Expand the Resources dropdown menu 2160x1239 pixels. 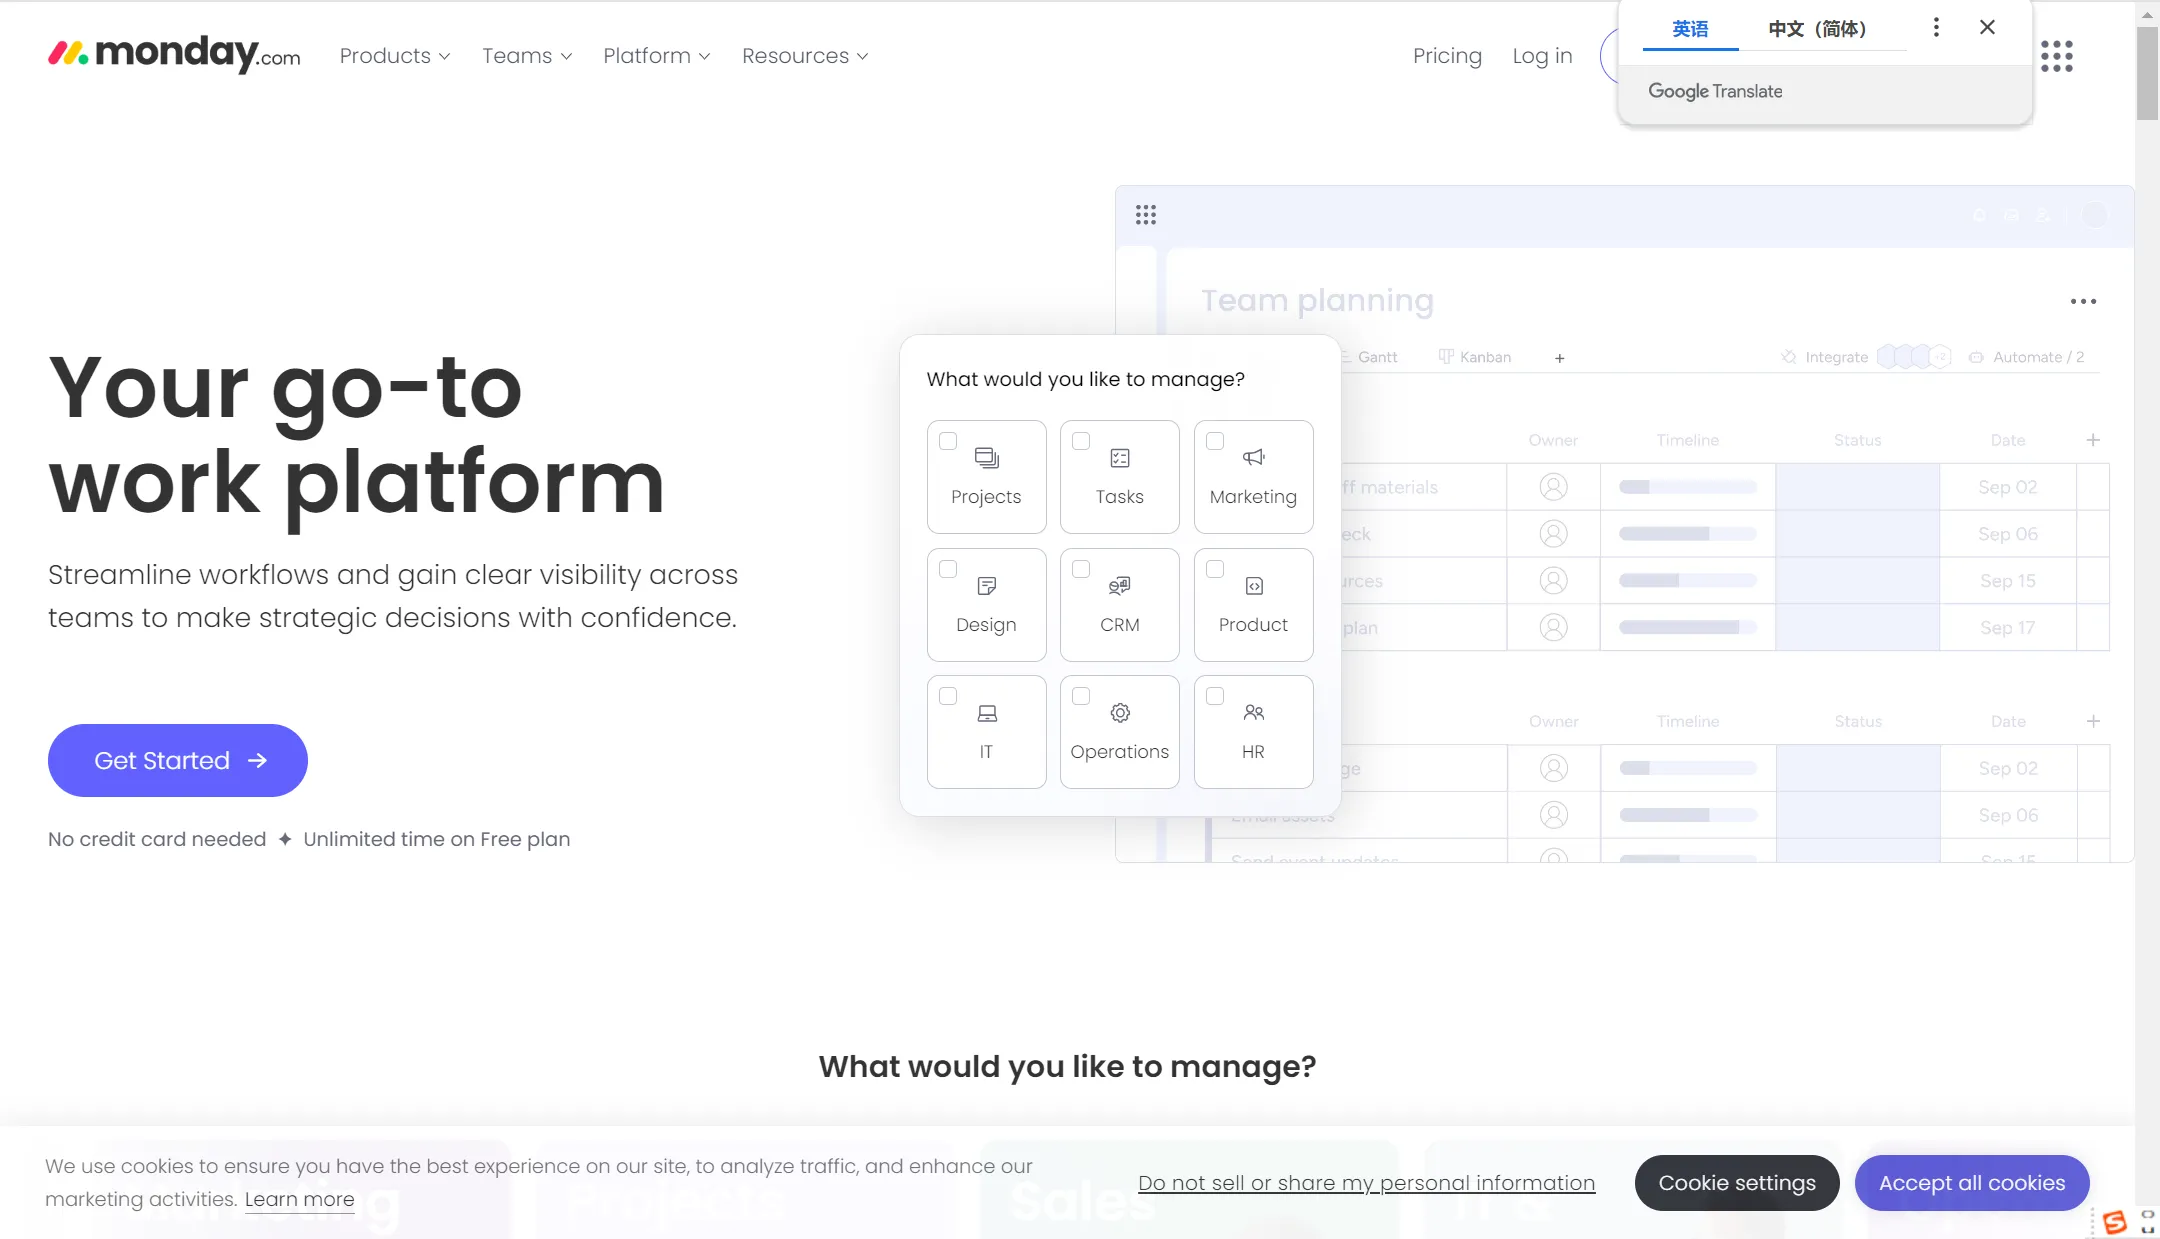tap(805, 56)
